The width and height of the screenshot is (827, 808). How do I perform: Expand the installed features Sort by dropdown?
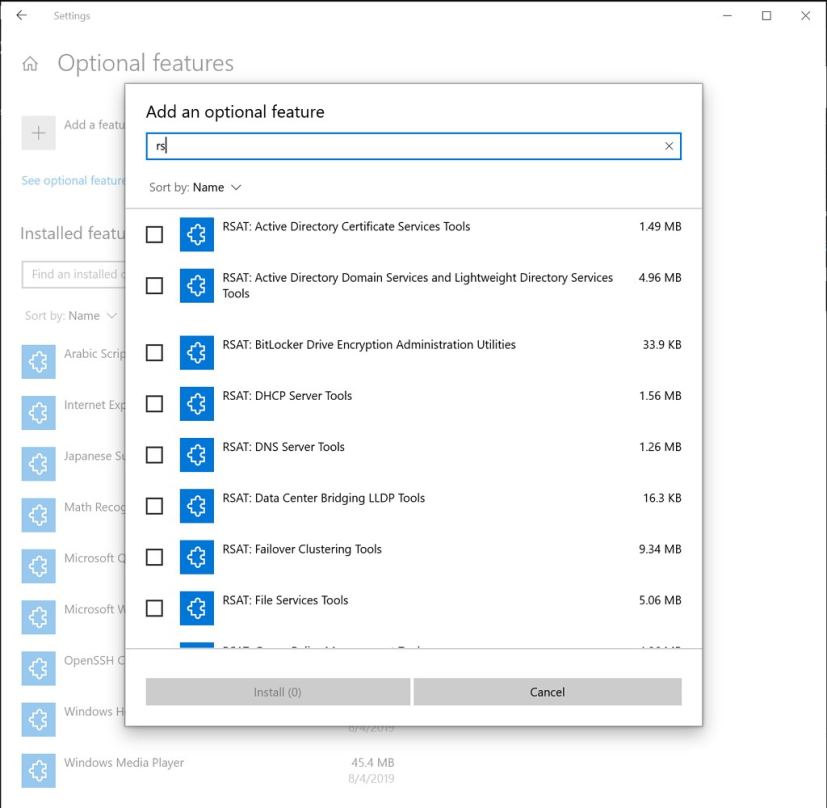71,315
